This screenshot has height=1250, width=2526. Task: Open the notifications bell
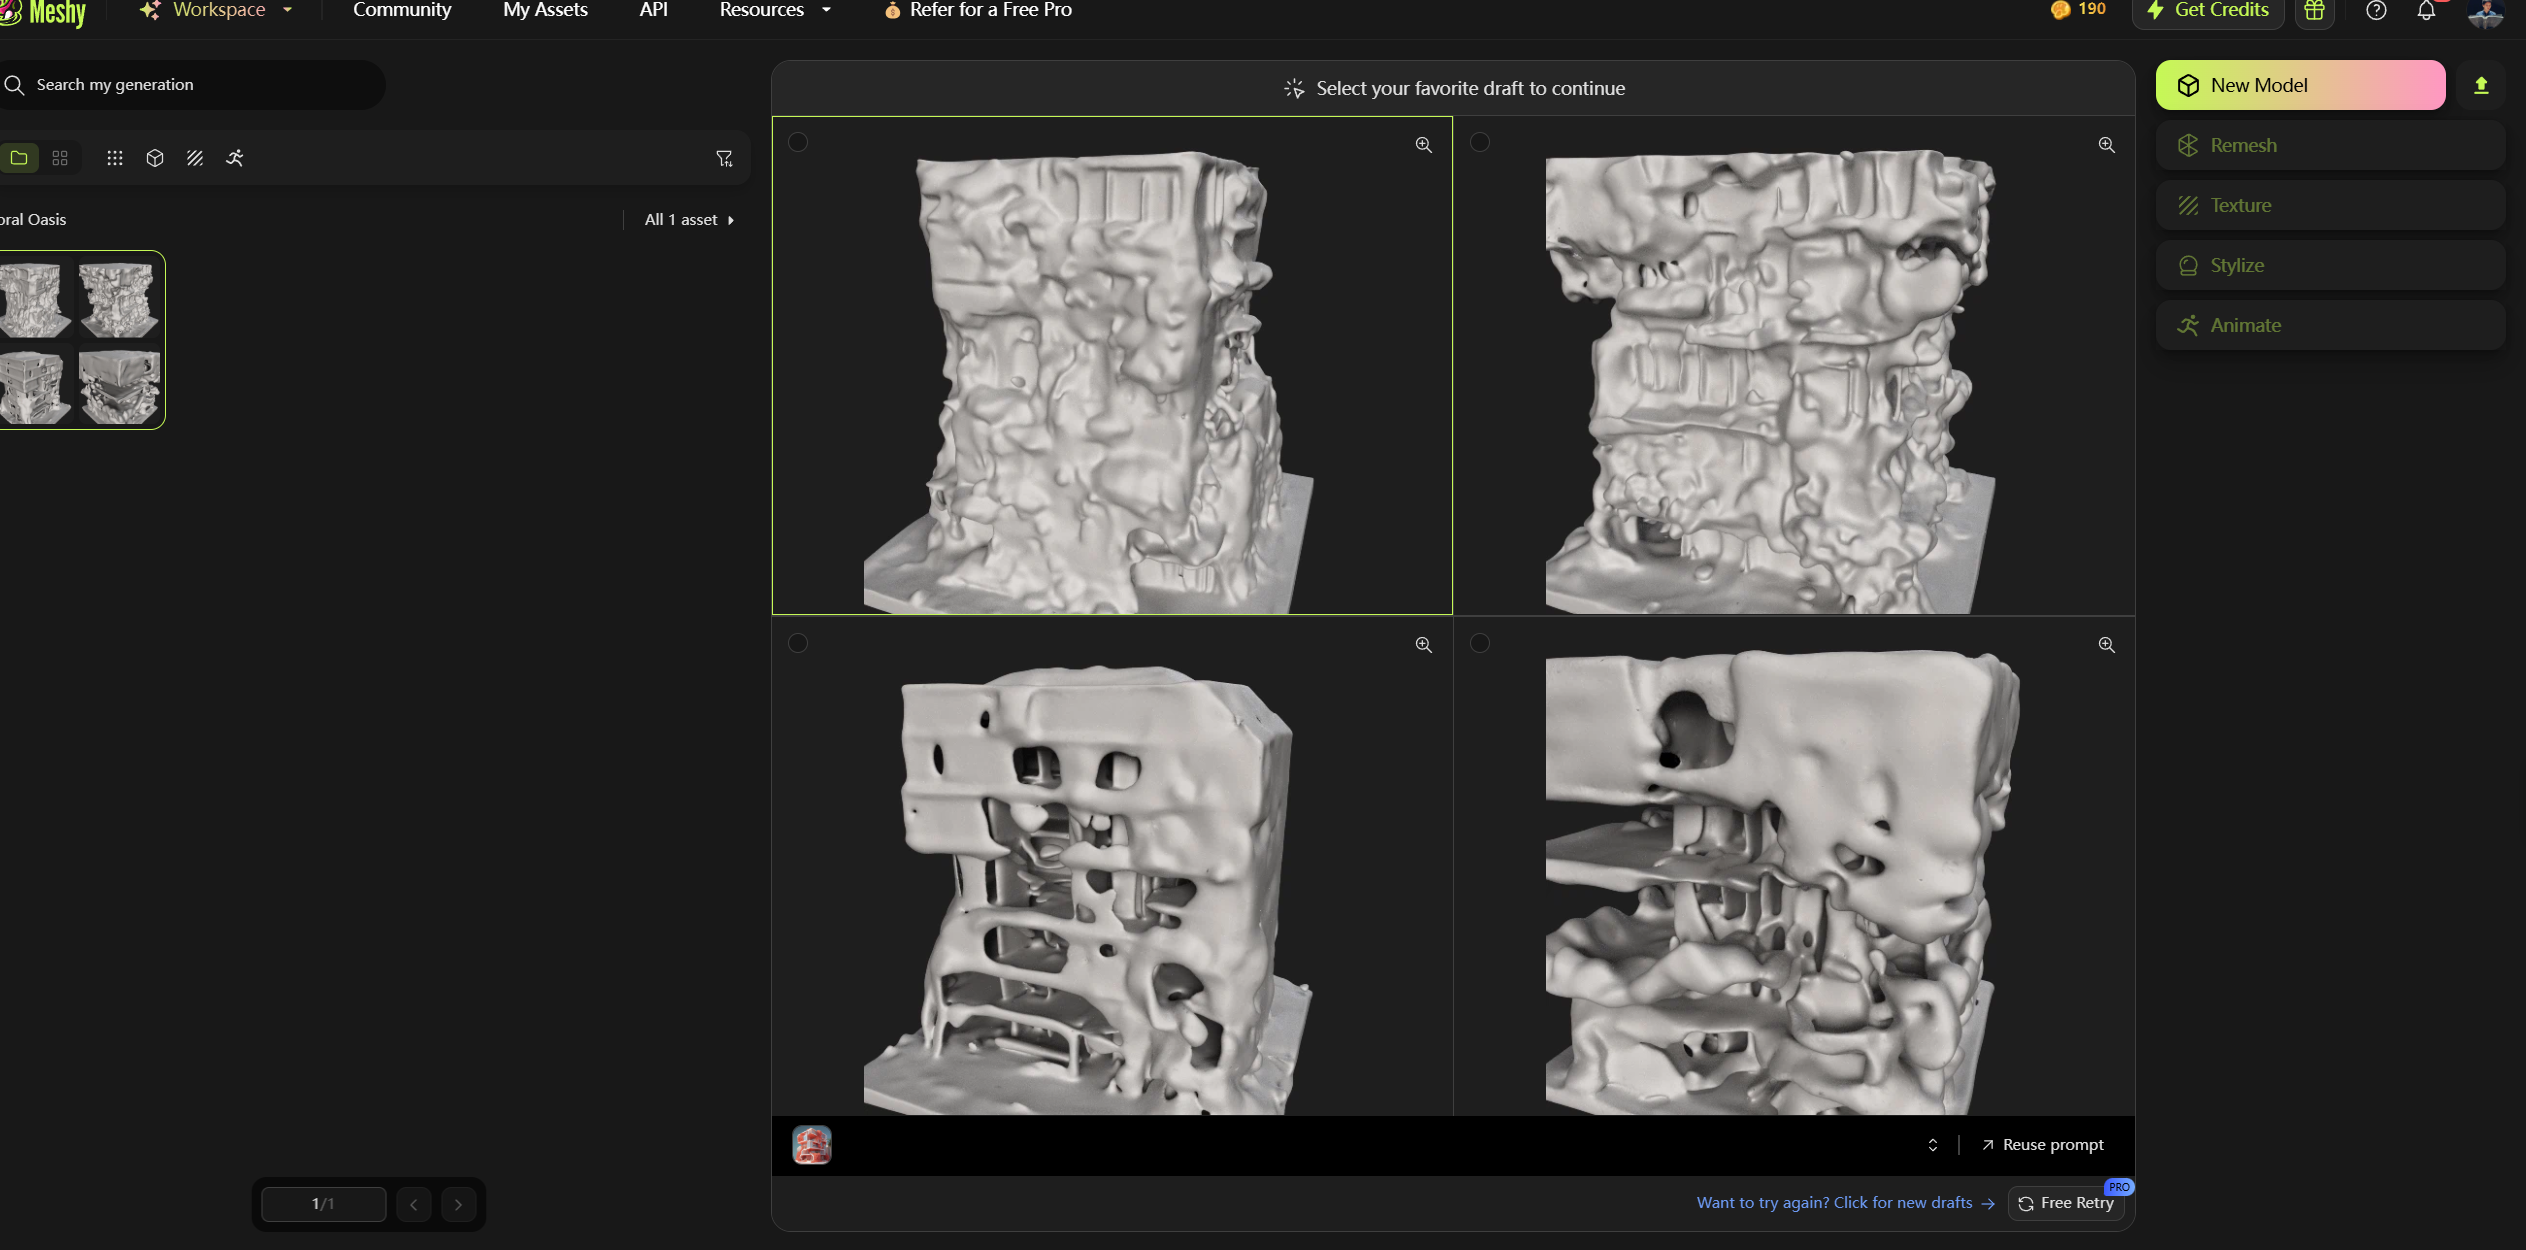[2426, 11]
